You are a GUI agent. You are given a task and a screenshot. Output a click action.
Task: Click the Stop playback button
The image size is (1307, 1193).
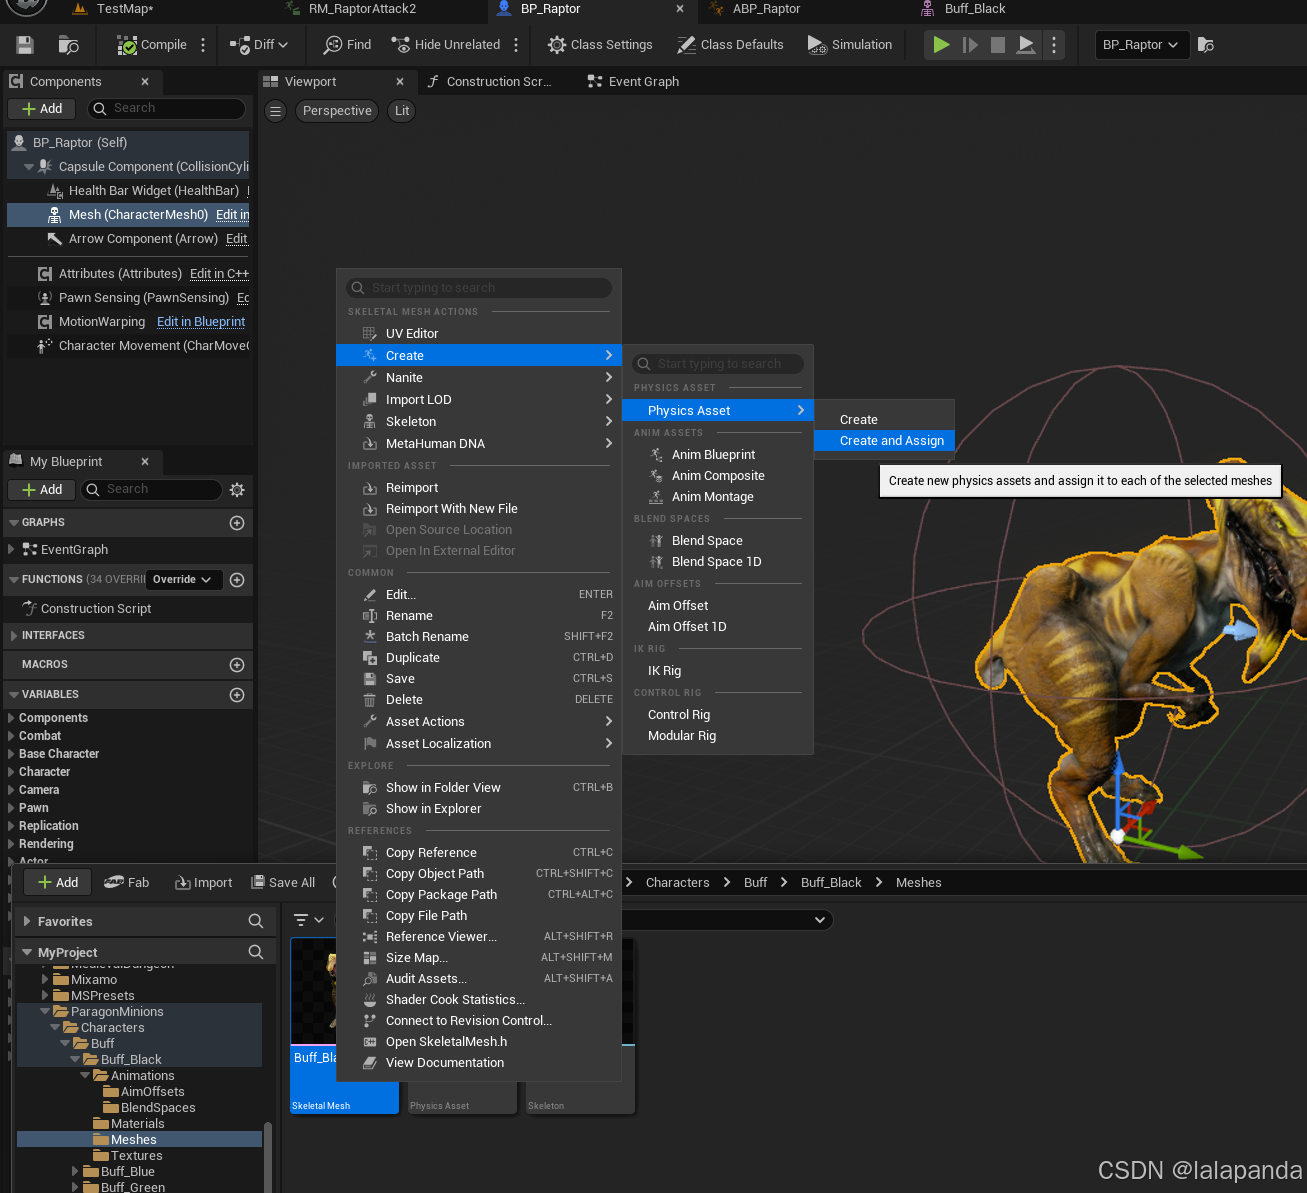pyautogui.click(x=998, y=45)
